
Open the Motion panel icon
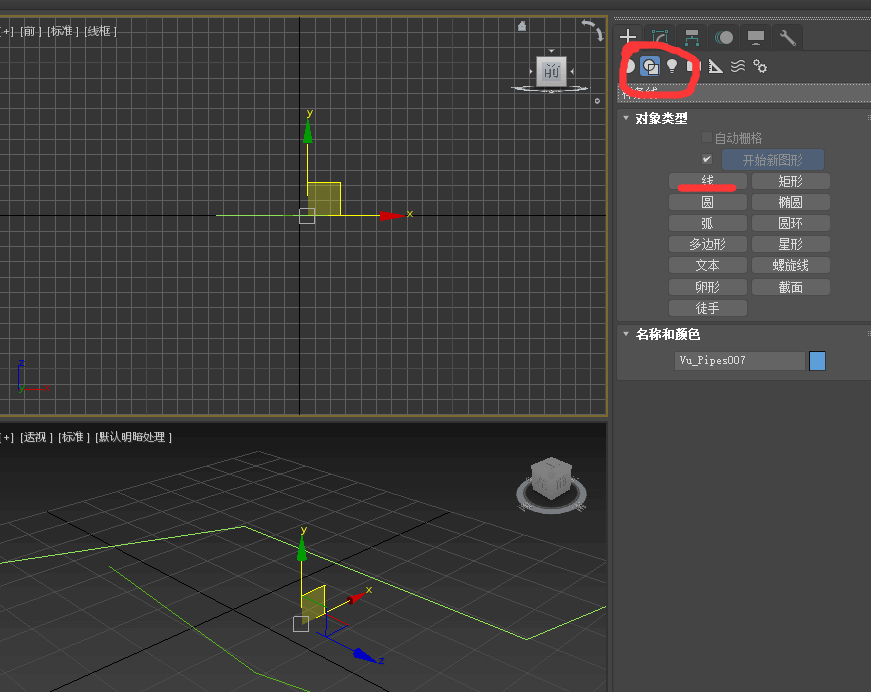[x=724, y=38]
